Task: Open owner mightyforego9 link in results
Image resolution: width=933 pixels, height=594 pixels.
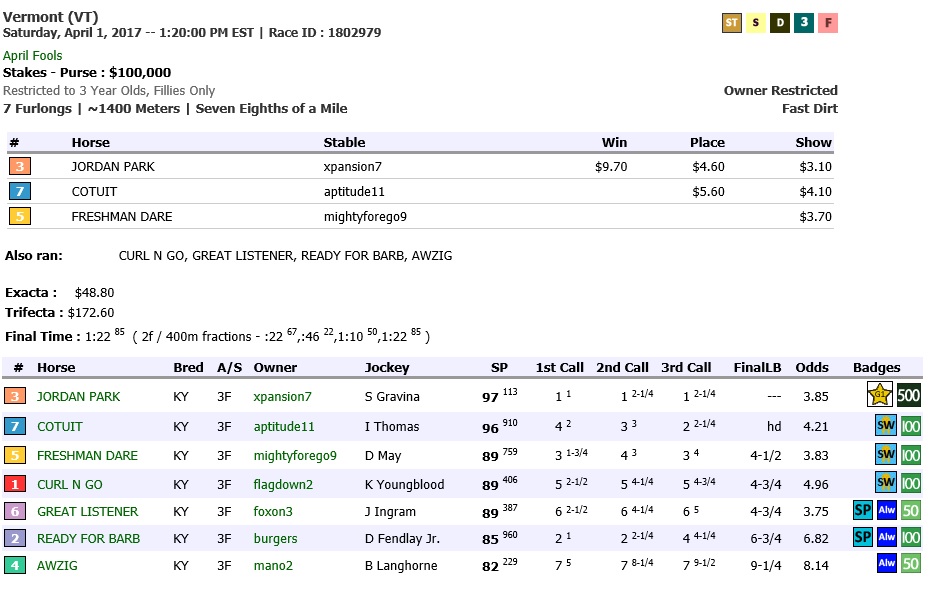Action: tap(295, 456)
